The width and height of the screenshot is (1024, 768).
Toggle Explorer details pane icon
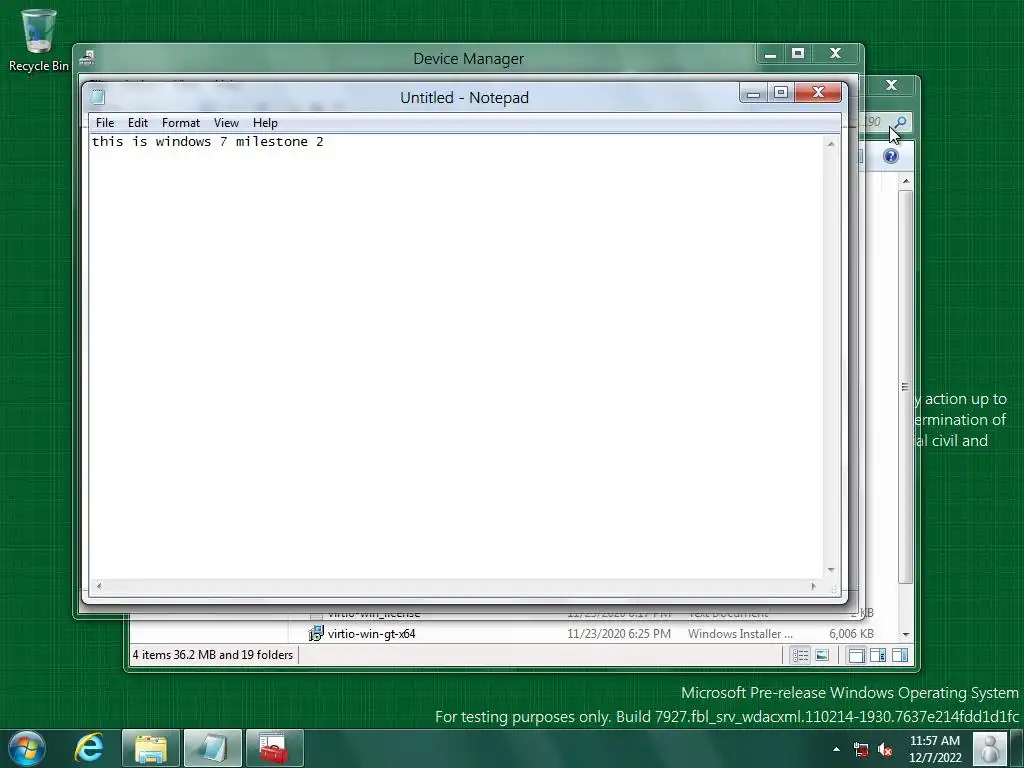(878, 655)
